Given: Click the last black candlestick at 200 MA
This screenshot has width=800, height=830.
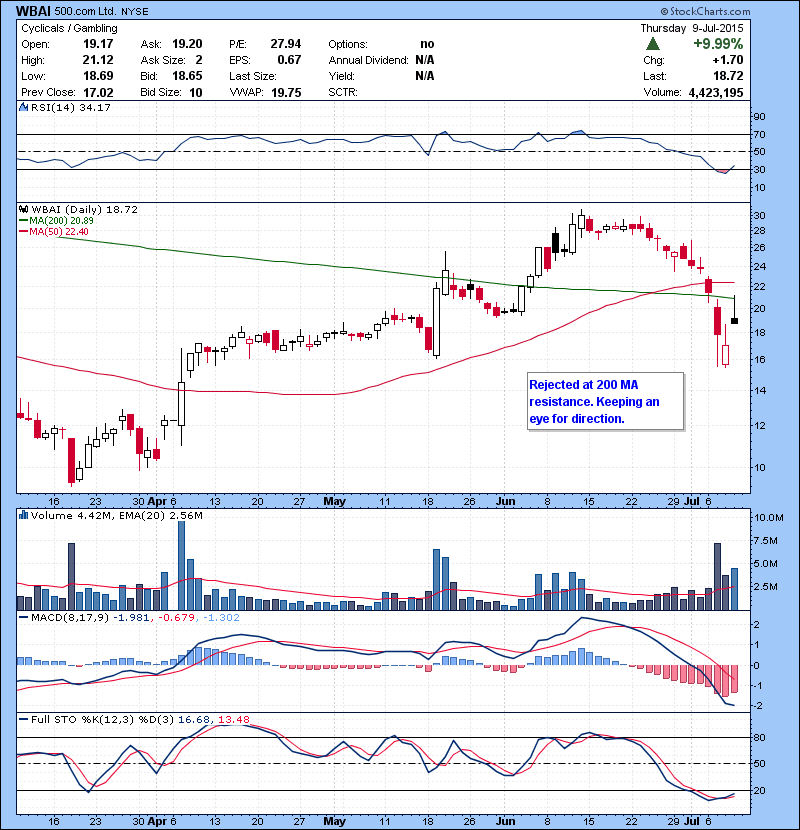Looking at the screenshot, I should coord(734,321).
